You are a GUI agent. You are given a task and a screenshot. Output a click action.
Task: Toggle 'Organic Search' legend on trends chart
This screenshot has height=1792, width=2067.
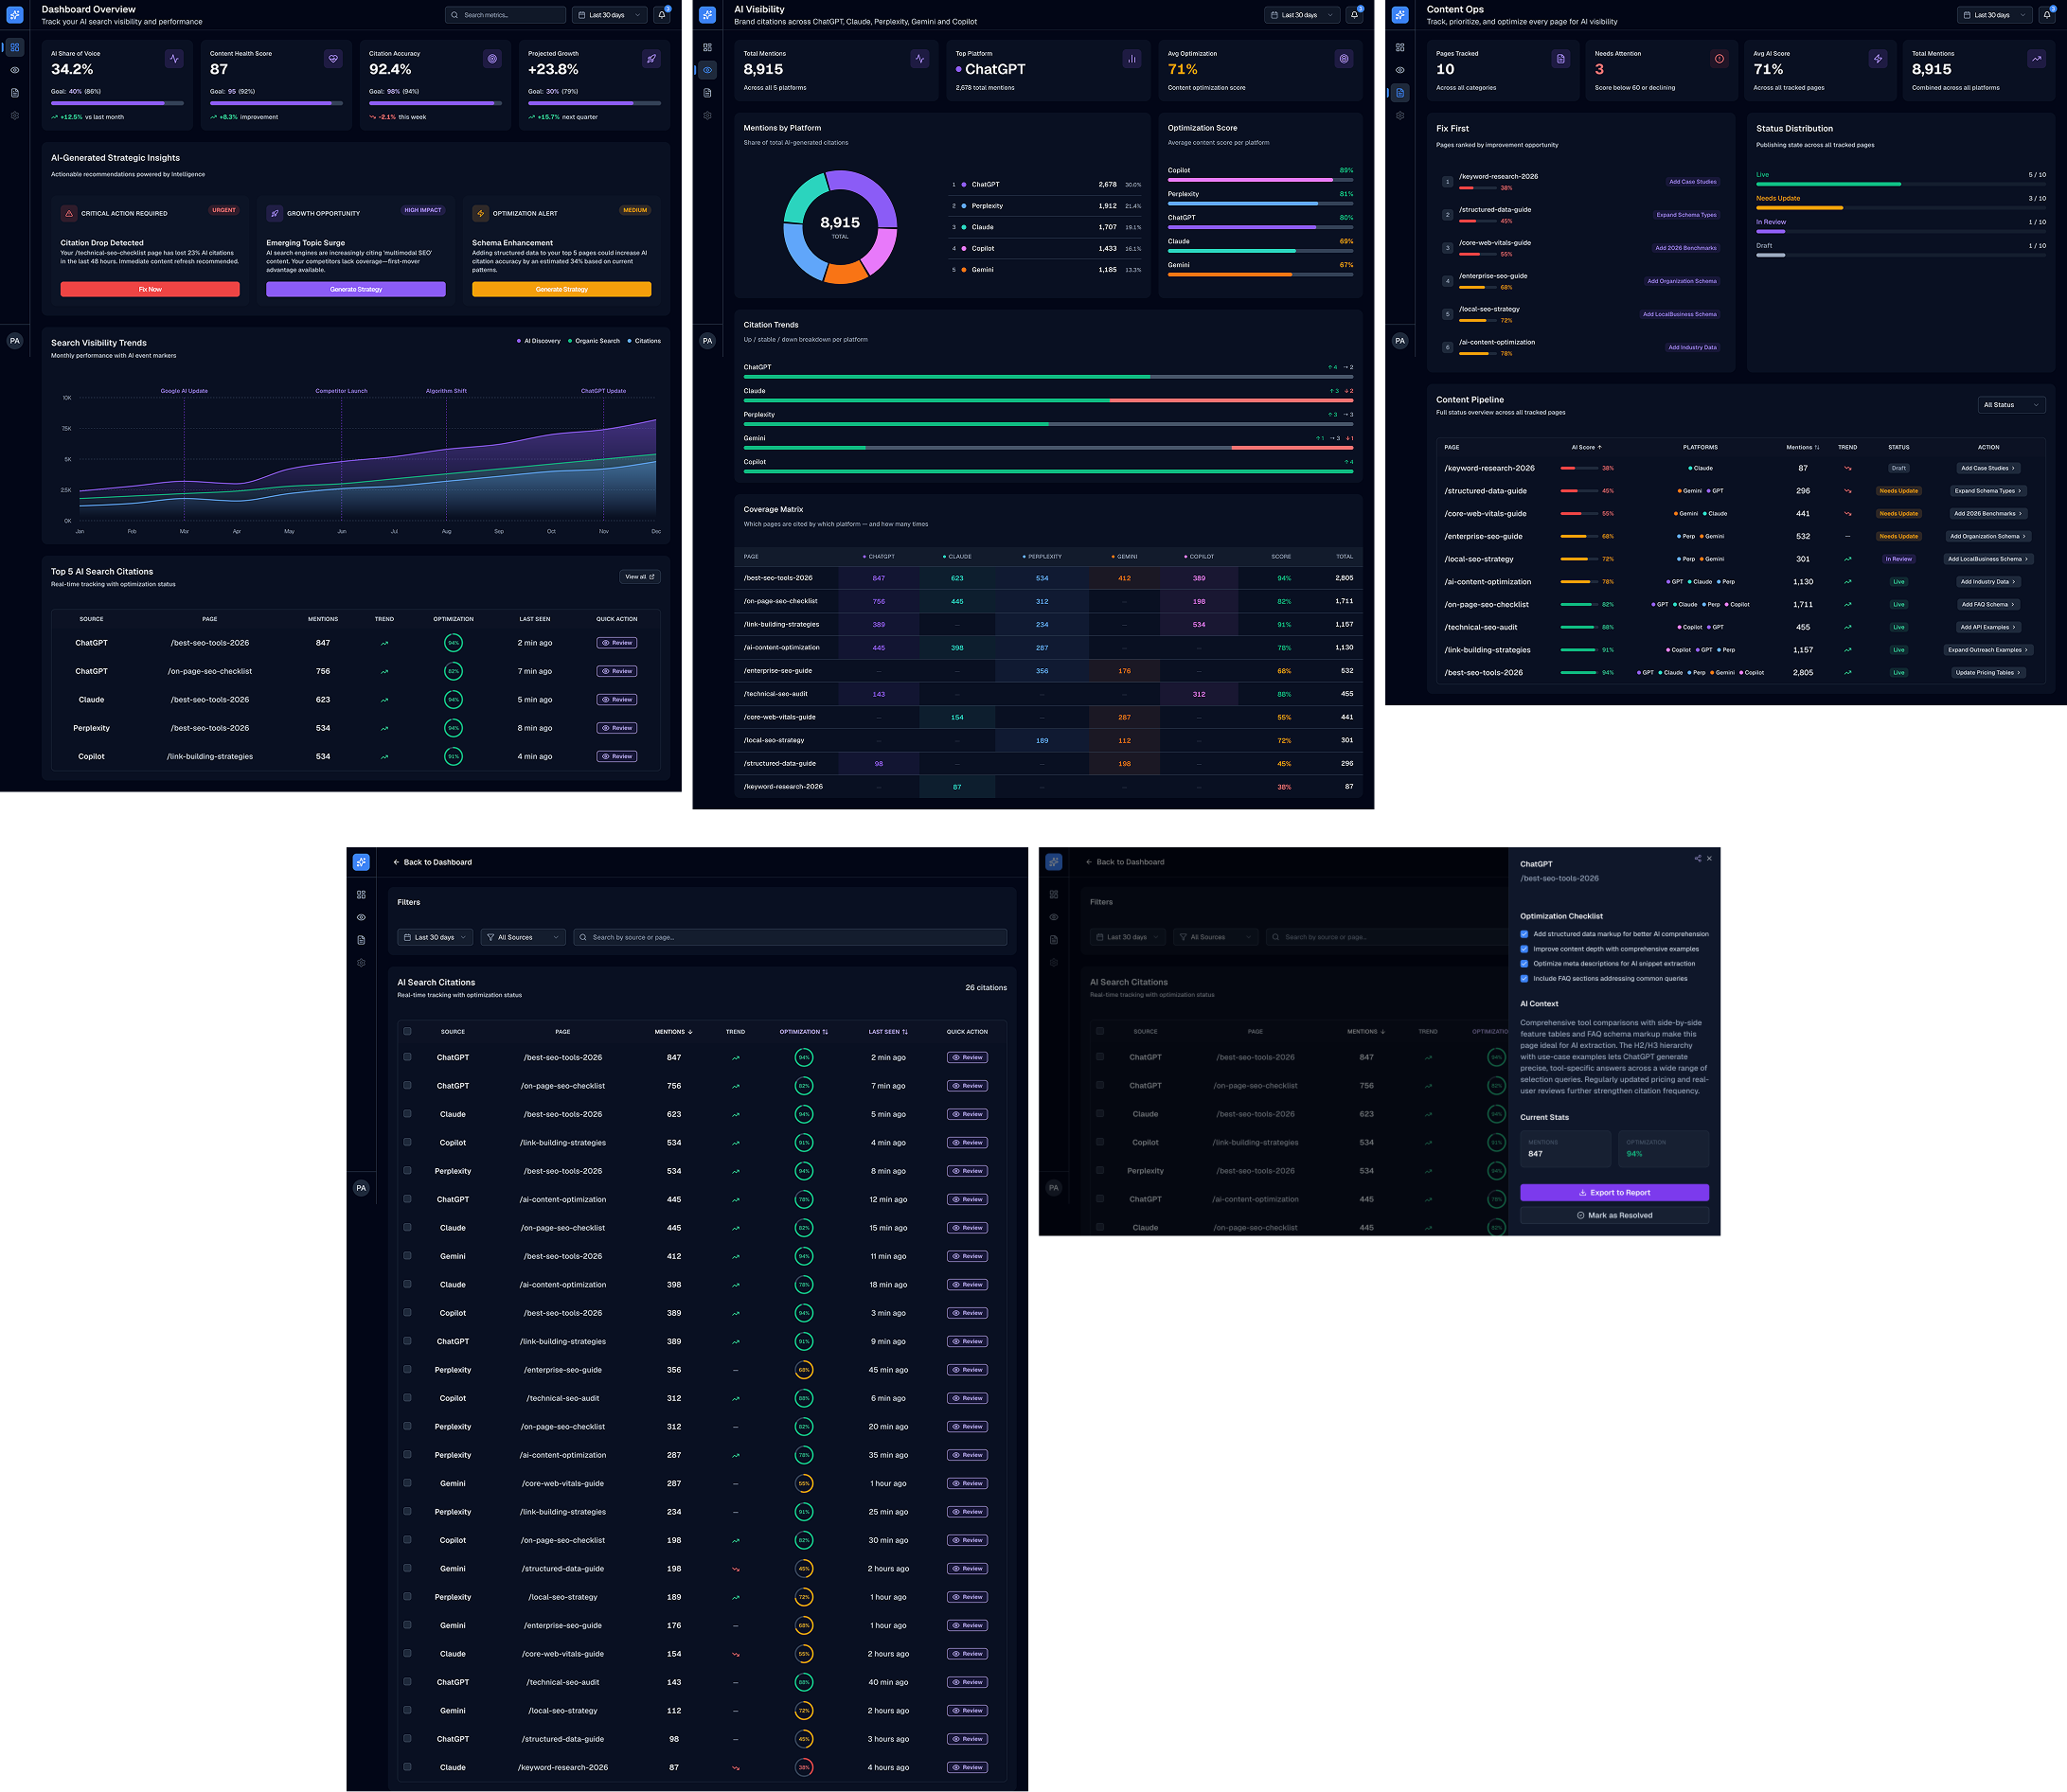tap(594, 341)
